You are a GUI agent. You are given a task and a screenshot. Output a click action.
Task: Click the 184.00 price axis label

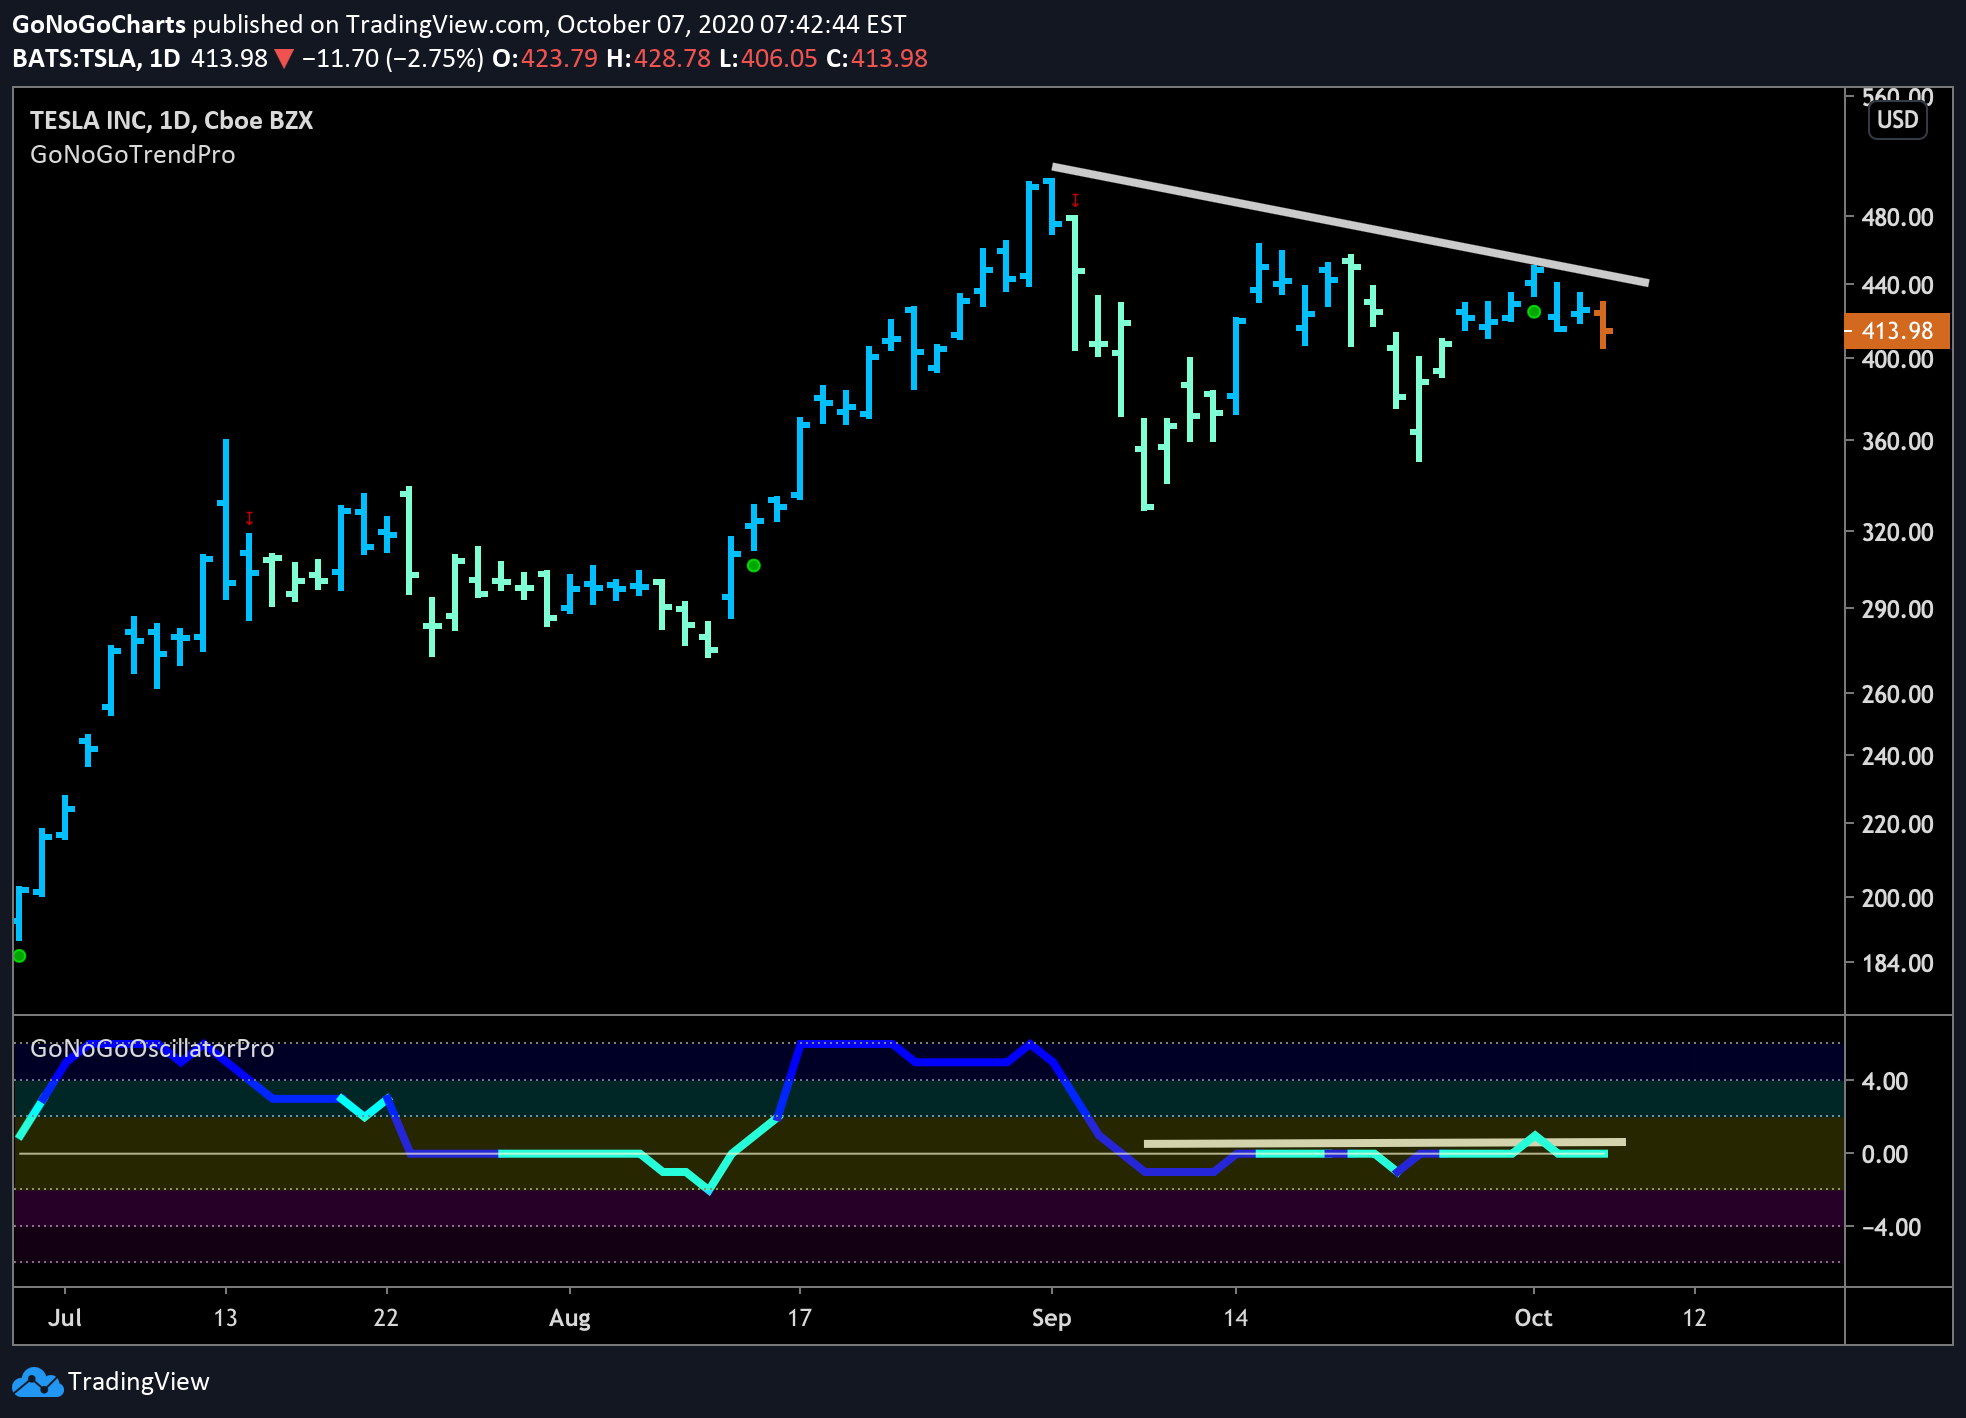1897,963
